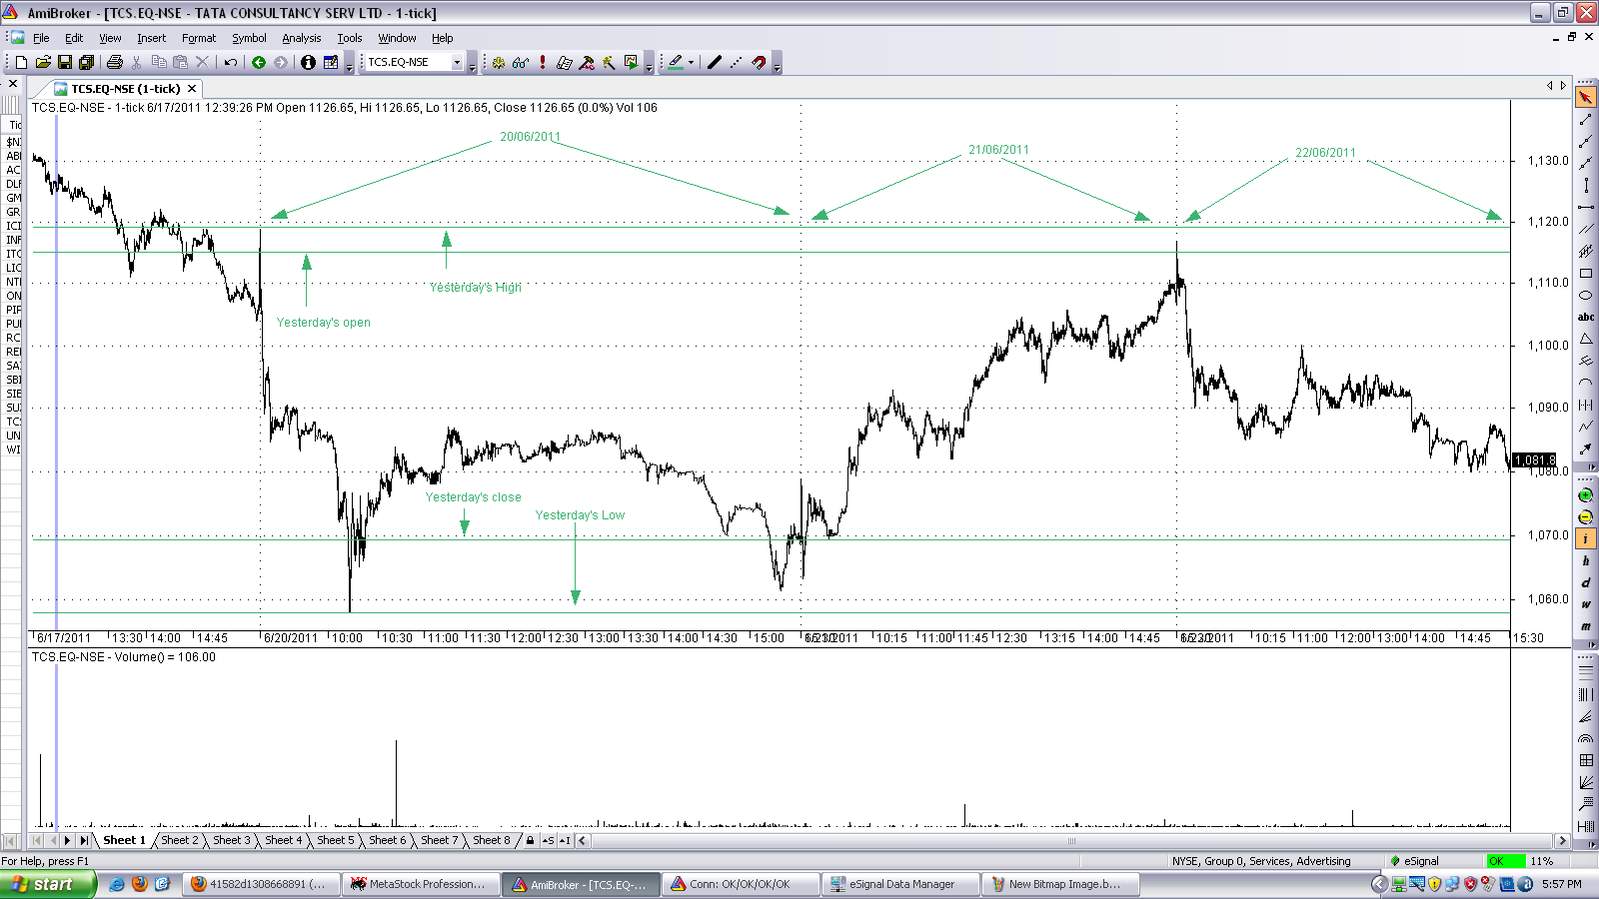Switch to monthly interval with 'm' button
Image resolution: width=1599 pixels, height=899 pixels.
(x=1586, y=627)
